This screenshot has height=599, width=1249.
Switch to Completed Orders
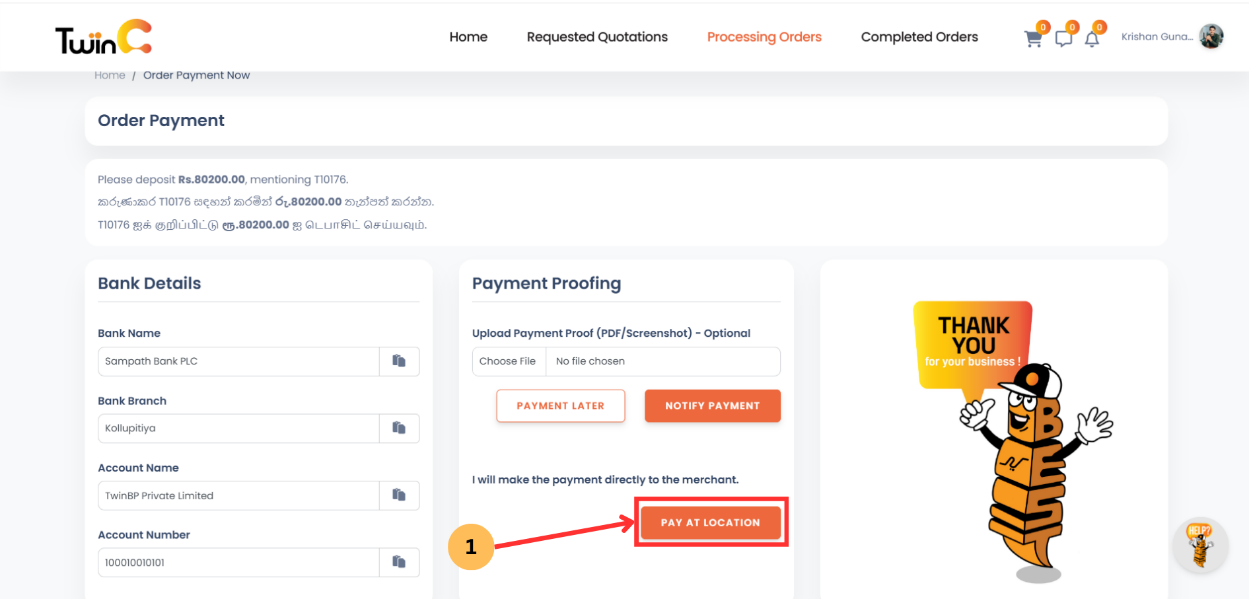pos(919,36)
